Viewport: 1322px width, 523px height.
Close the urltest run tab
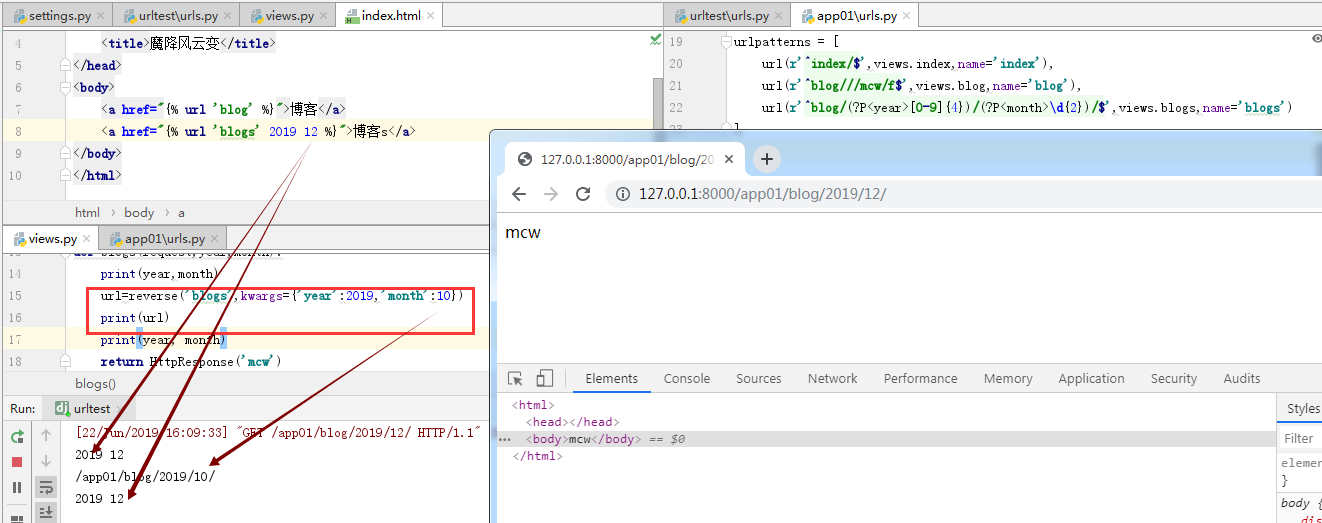[x=120, y=409]
